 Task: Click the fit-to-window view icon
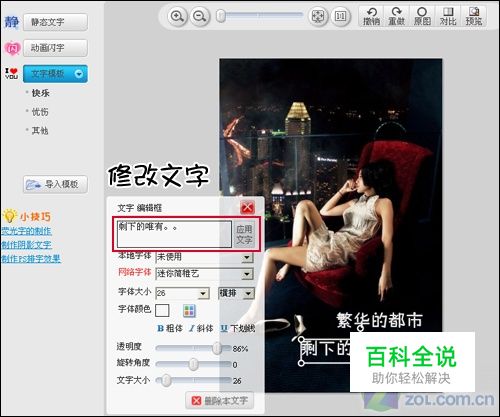click(x=317, y=16)
